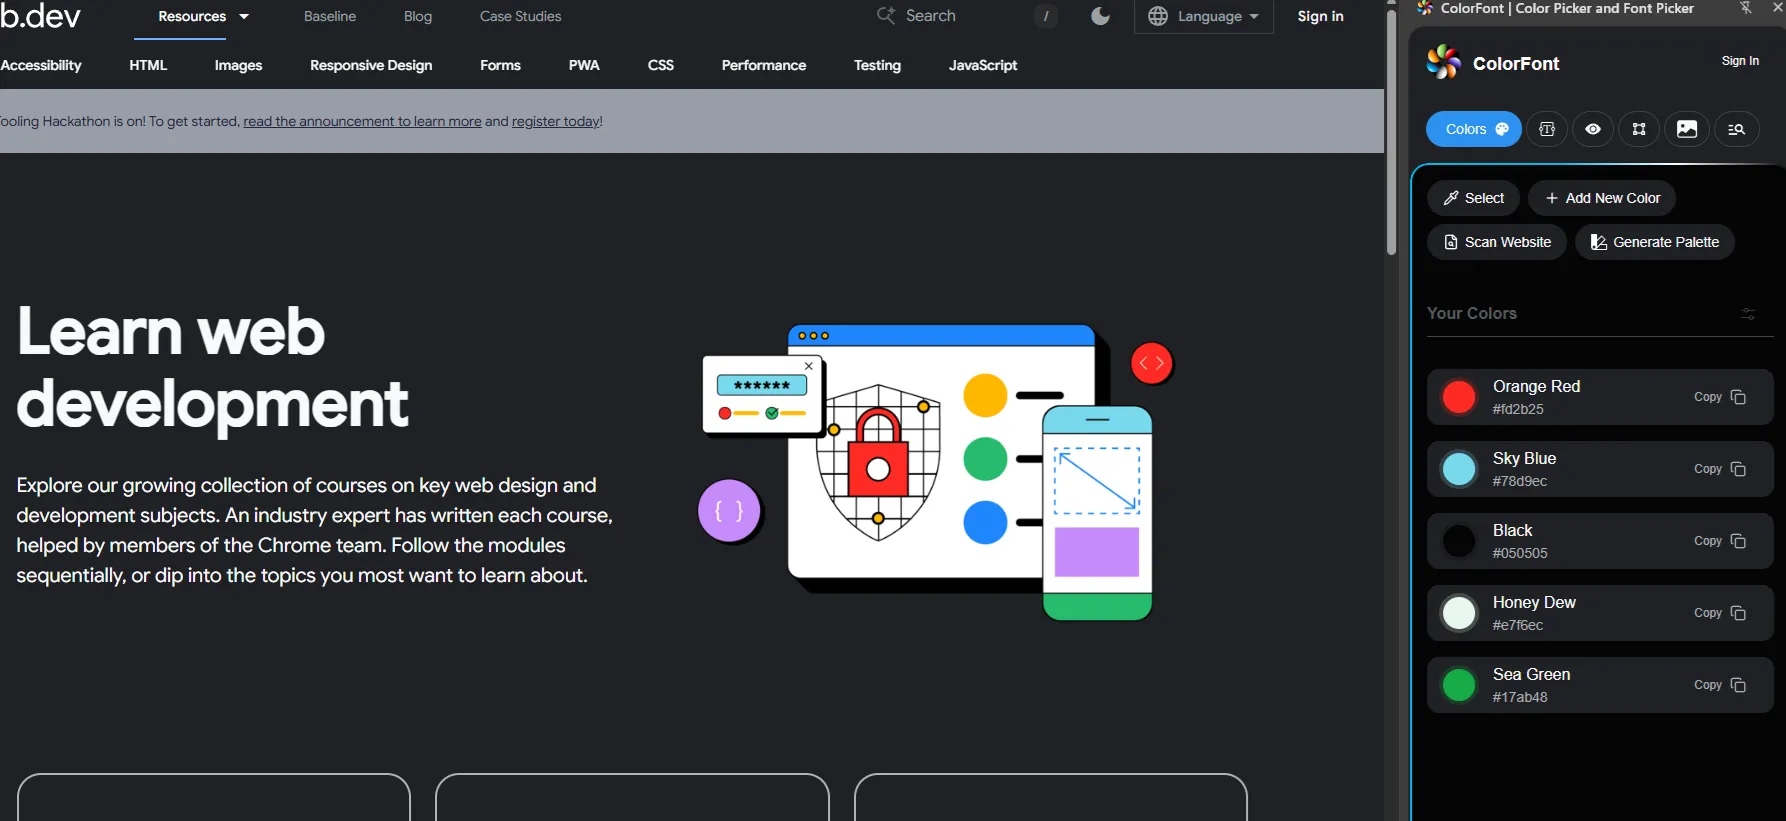This screenshot has height=821, width=1786.
Task: Copy the Orange Red color code
Action: pyautogui.click(x=1719, y=397)
